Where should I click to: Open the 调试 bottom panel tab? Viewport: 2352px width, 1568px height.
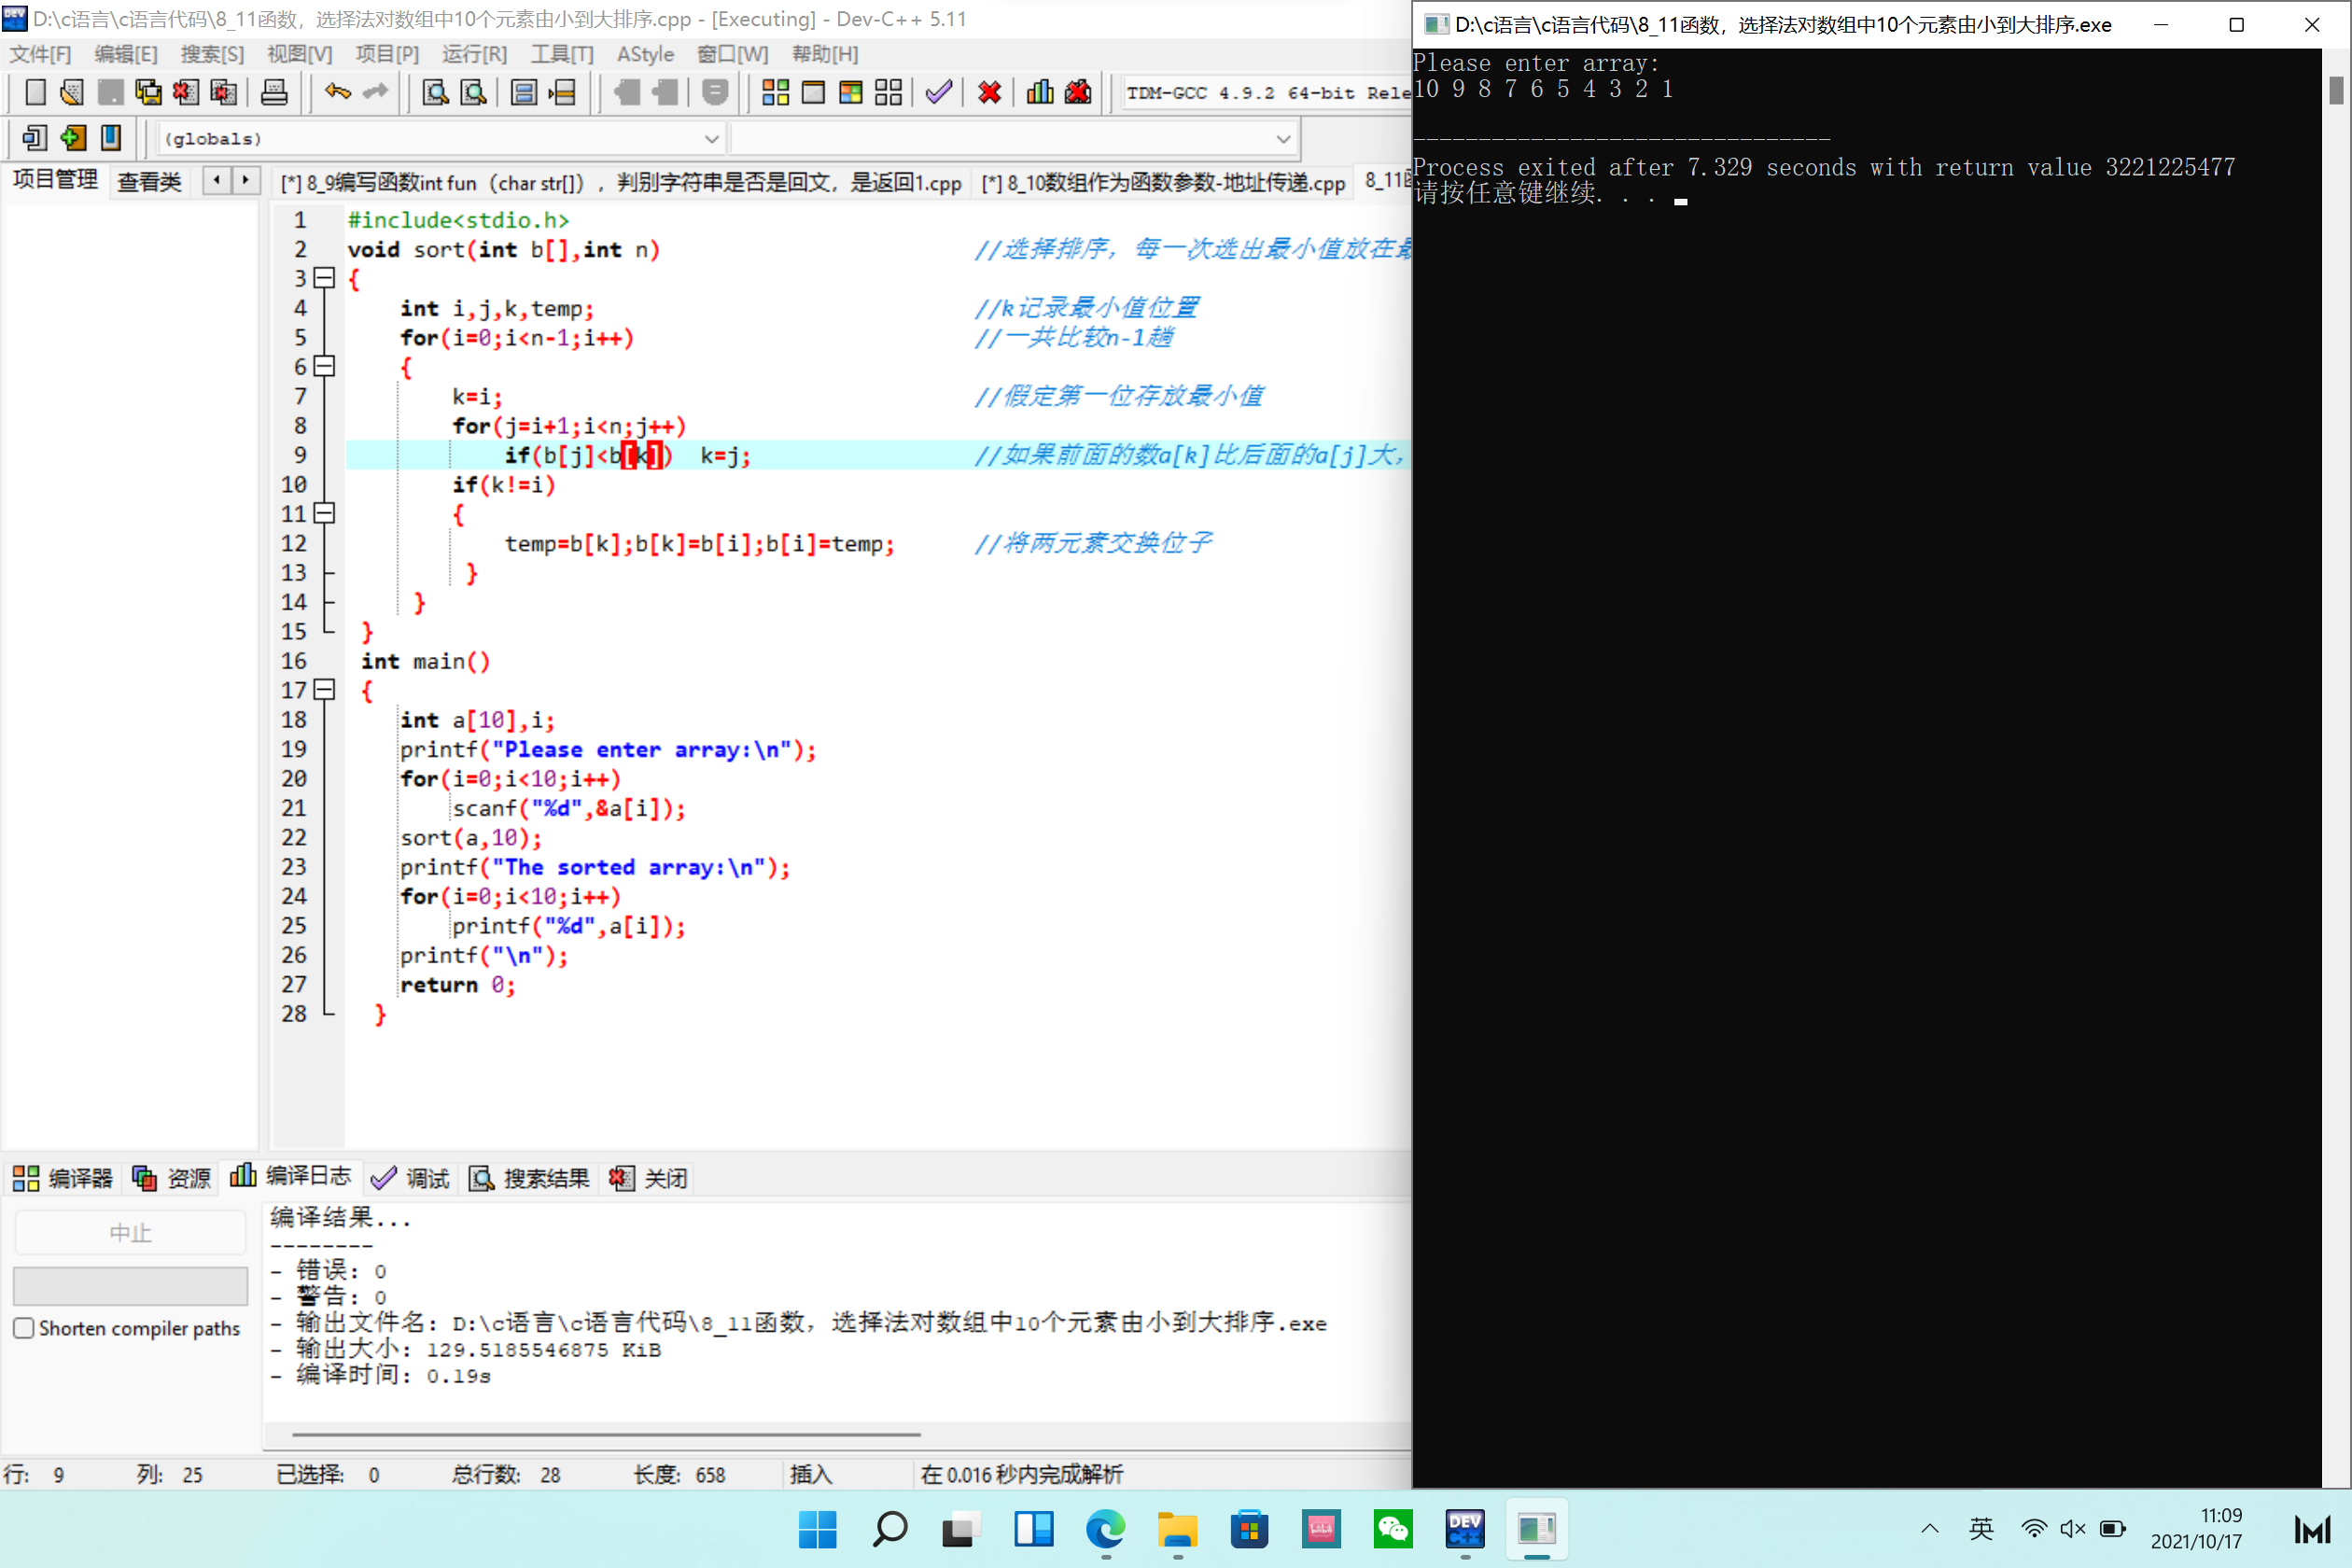point(410,1178)
